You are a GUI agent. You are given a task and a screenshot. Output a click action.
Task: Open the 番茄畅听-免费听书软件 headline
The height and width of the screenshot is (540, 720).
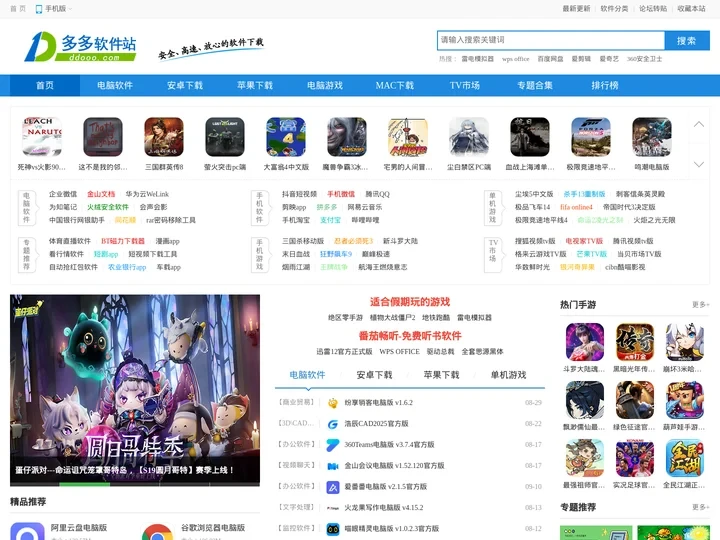(410, 336)
